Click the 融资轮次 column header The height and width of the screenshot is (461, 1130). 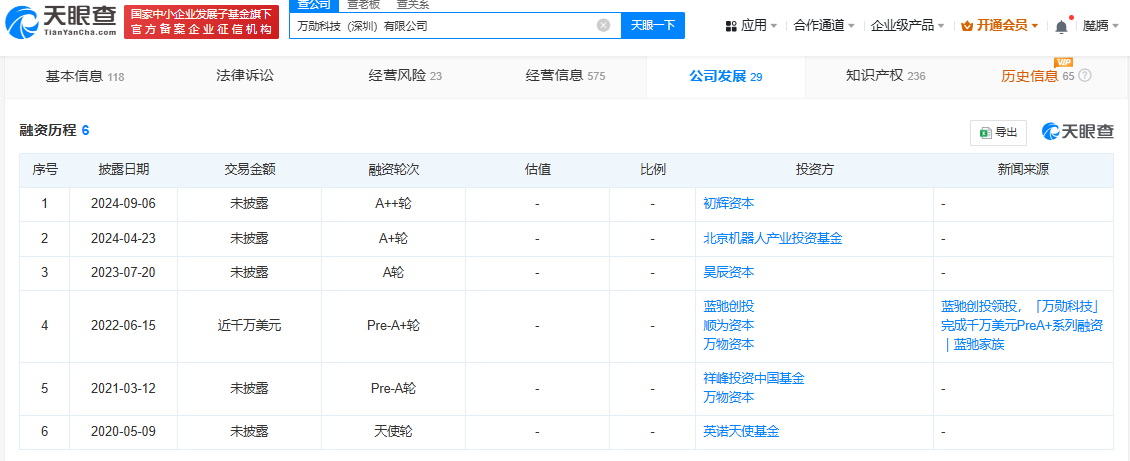point(393,170)
